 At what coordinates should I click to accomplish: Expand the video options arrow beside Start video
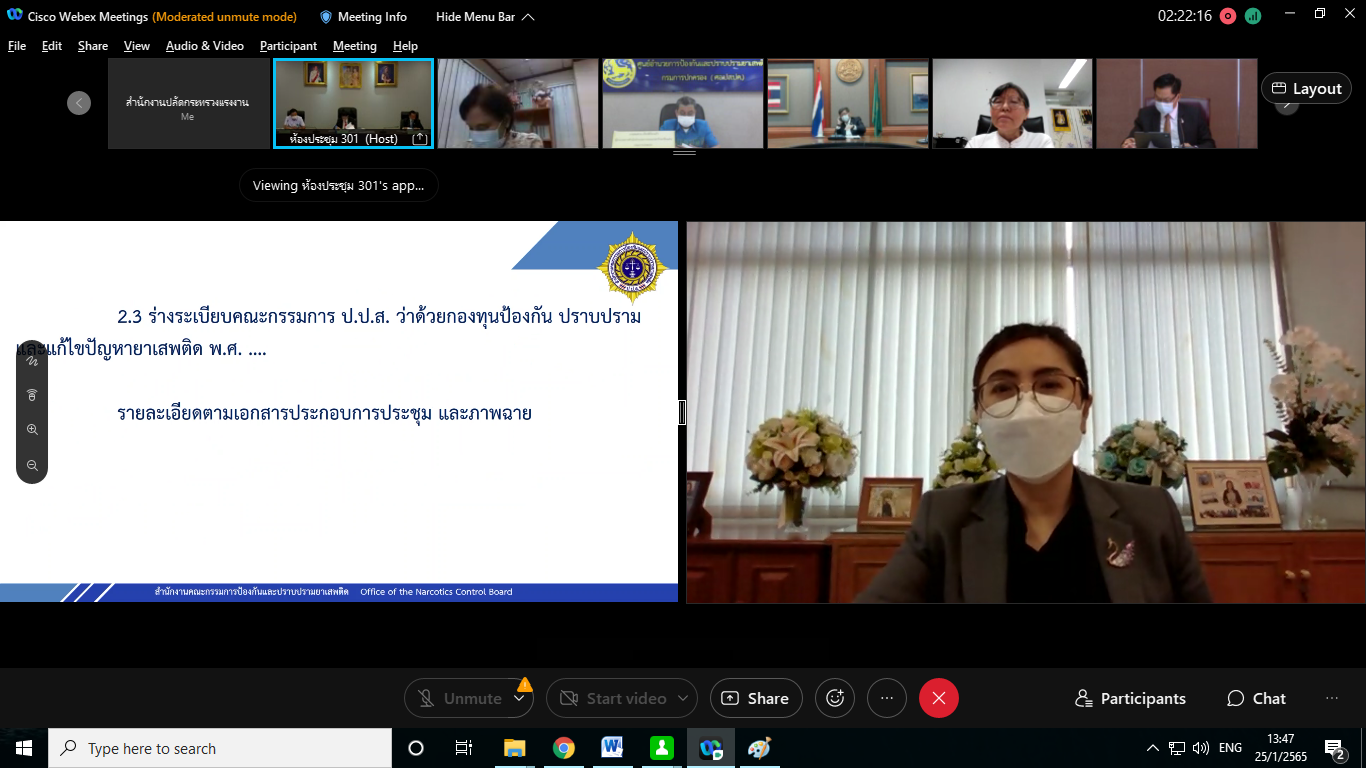(683, 698)
